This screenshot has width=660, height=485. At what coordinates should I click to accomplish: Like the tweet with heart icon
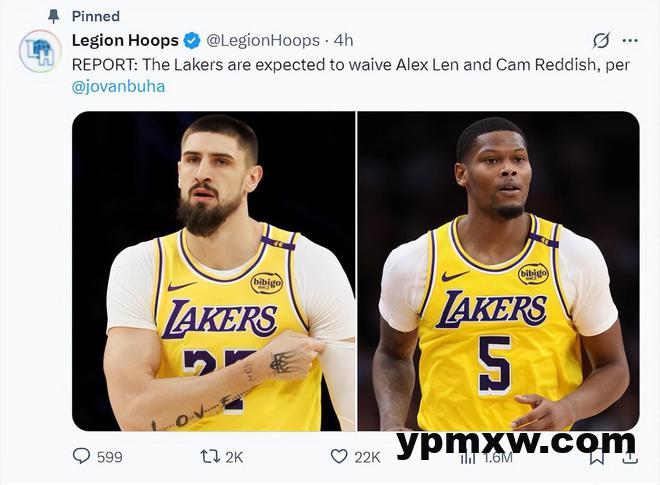coord(339,456)
